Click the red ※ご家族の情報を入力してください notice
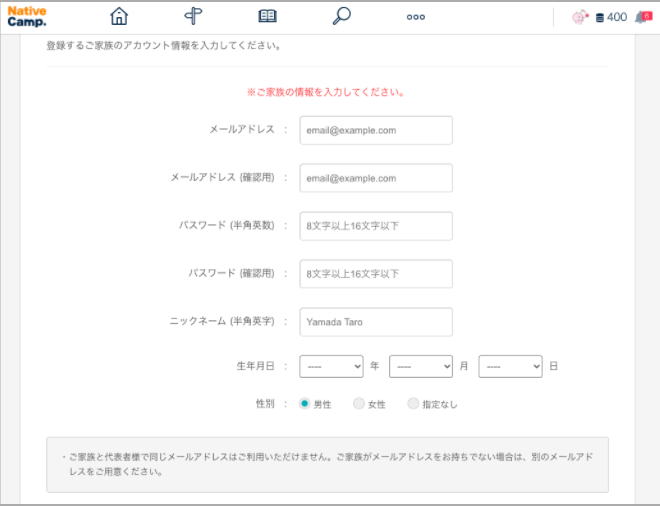This screenshot has width=660, height=507. pos(325,92)
